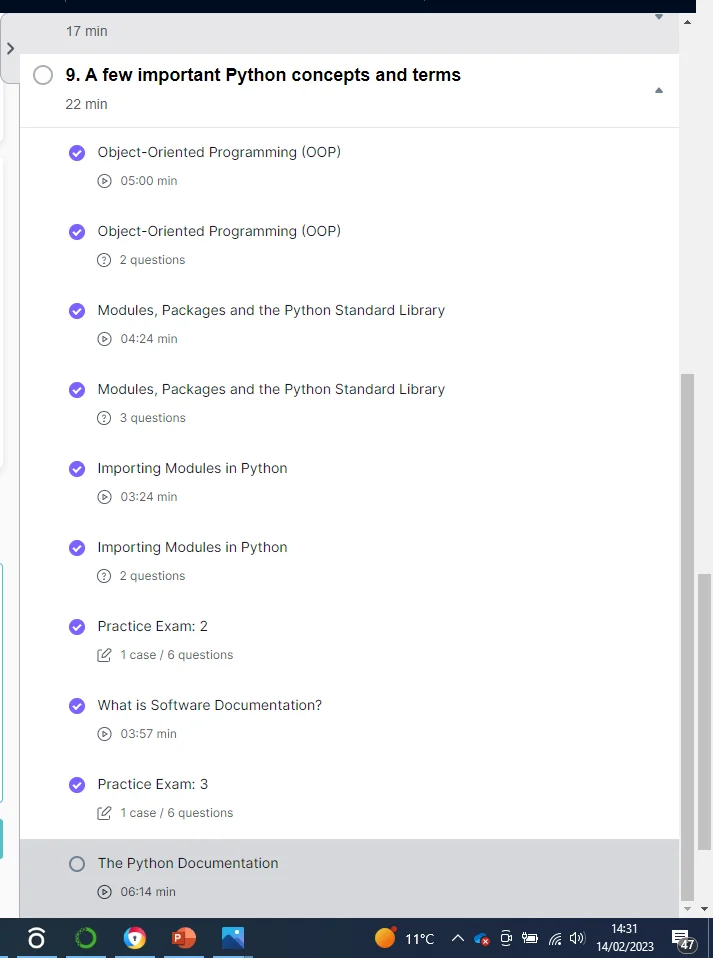Uncheck the 'What is Software Documentation?' checkmark

tap(77, 706)
